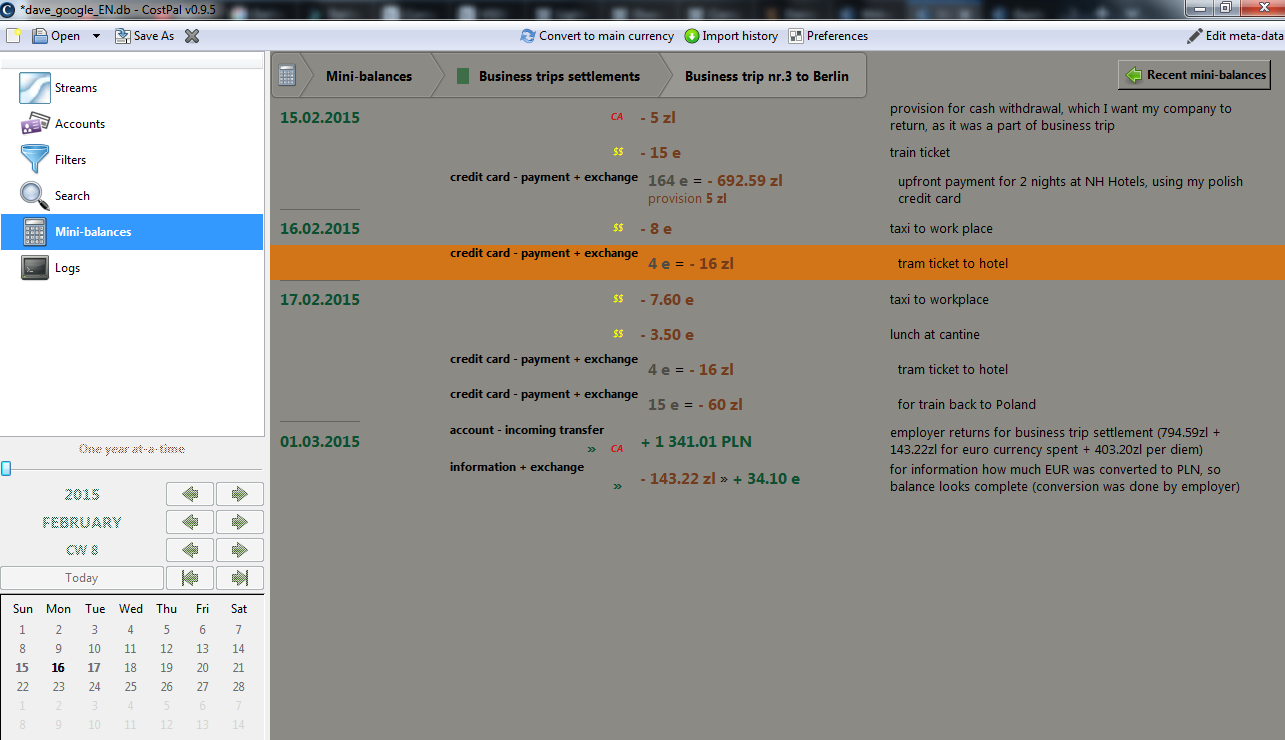Select Mini-balances in the sidebar

(132, 232)
